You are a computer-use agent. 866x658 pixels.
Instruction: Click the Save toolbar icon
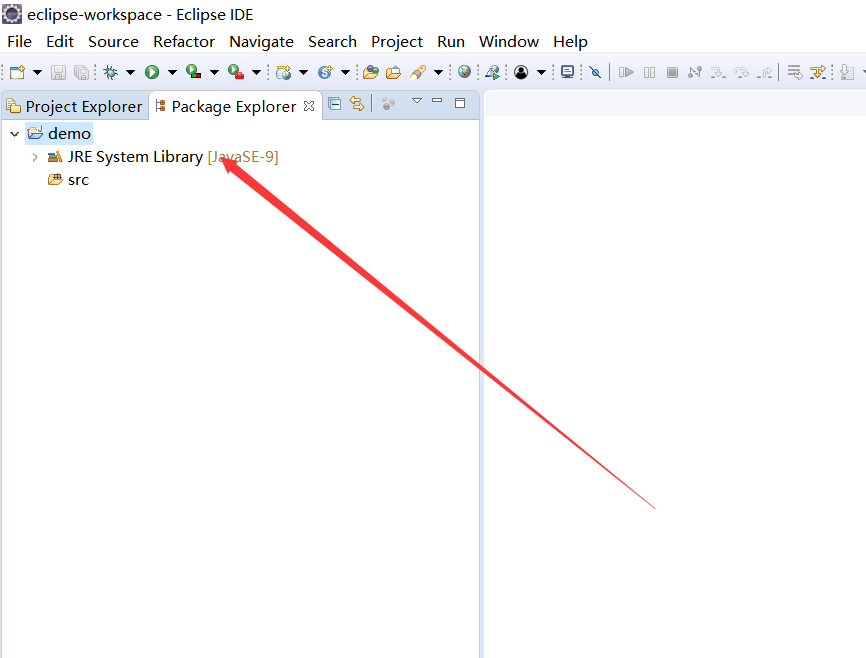tap(59, 72)
